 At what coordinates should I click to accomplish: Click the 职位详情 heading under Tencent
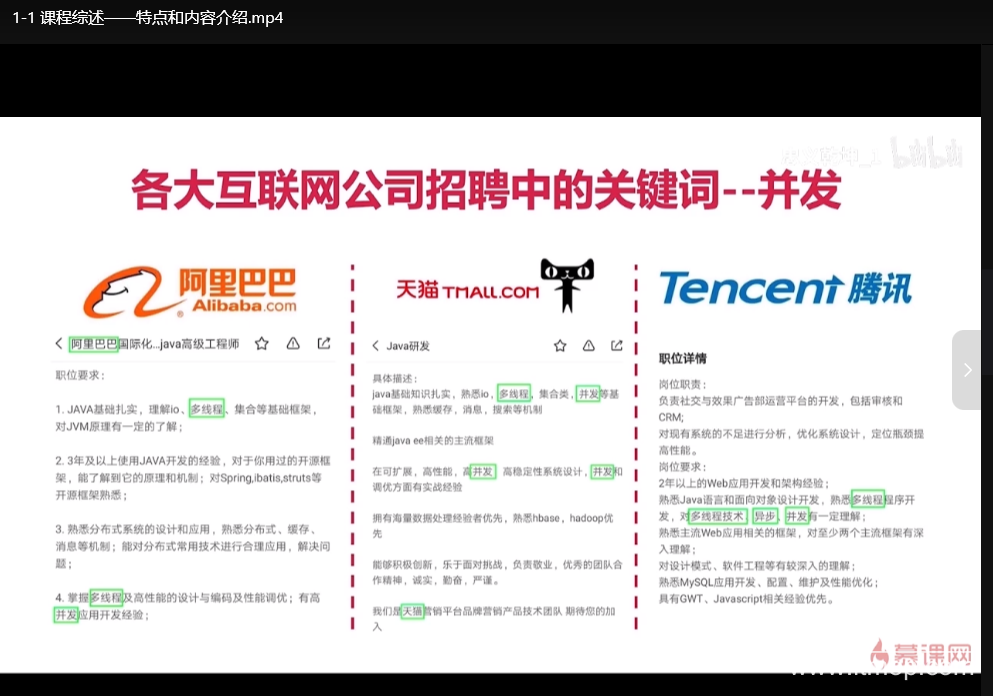[683, 358]
